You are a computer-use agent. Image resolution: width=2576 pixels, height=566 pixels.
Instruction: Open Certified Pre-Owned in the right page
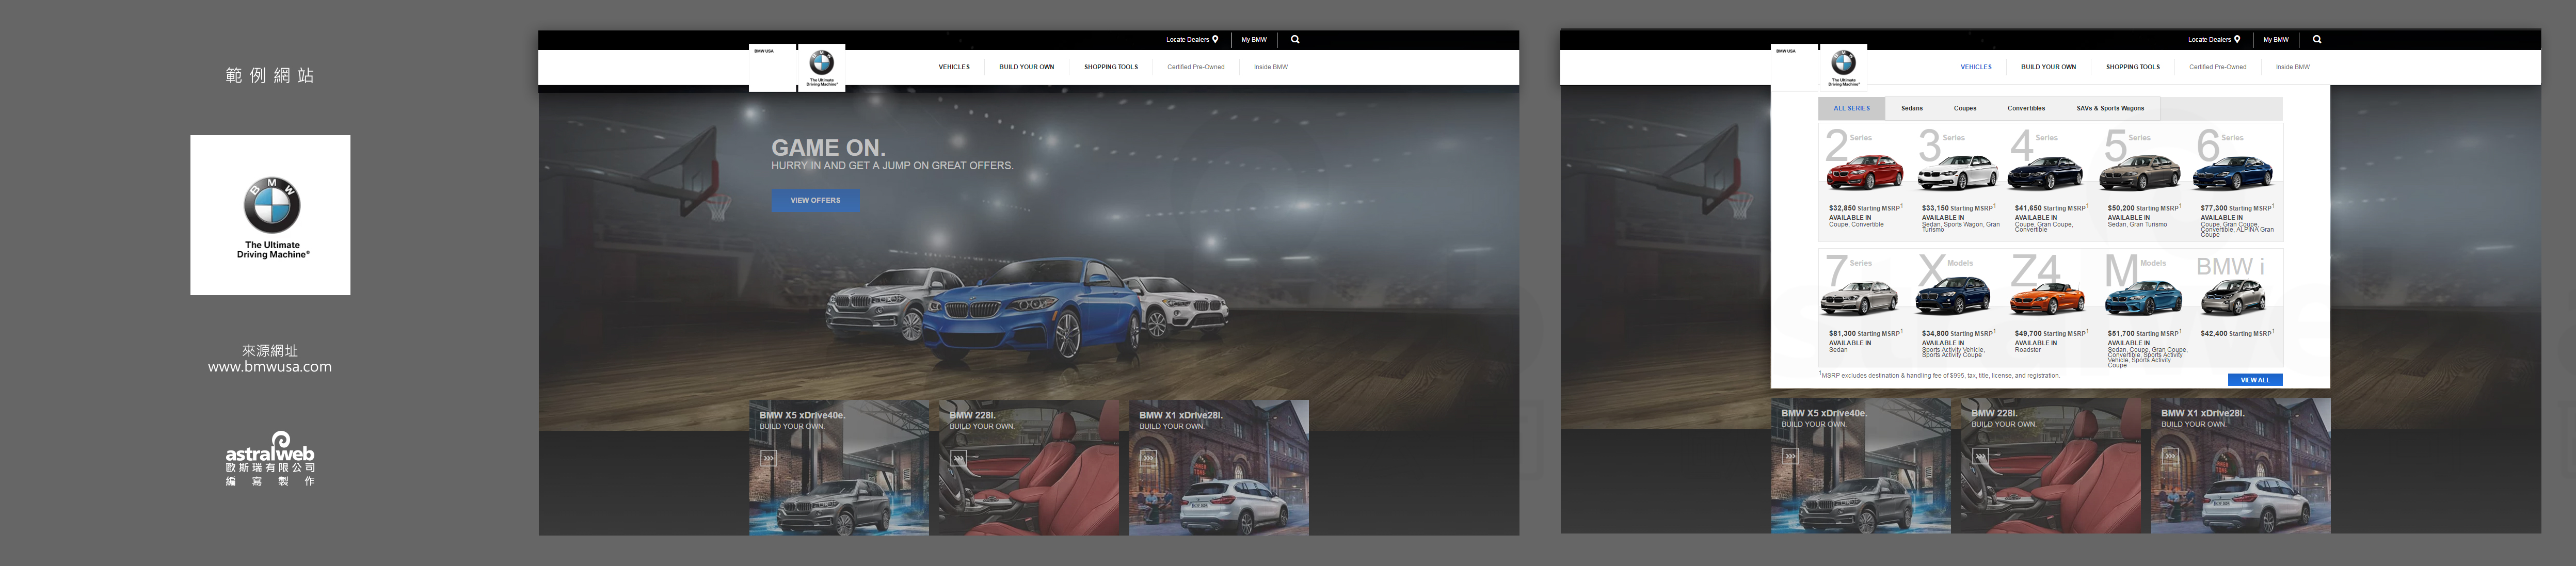coord(2218,67)
